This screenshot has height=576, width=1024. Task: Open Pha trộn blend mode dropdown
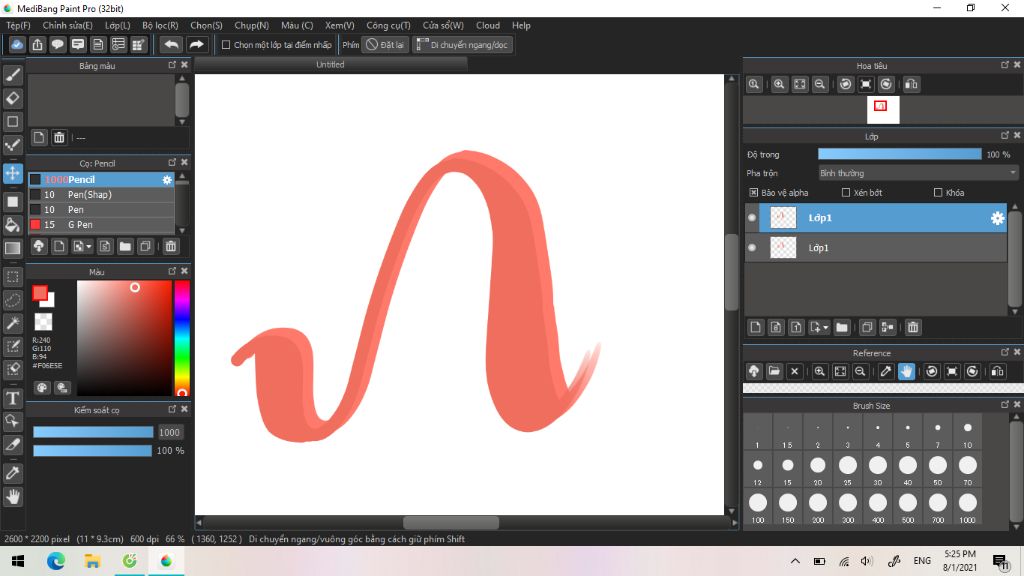click(x=918, y=173)
